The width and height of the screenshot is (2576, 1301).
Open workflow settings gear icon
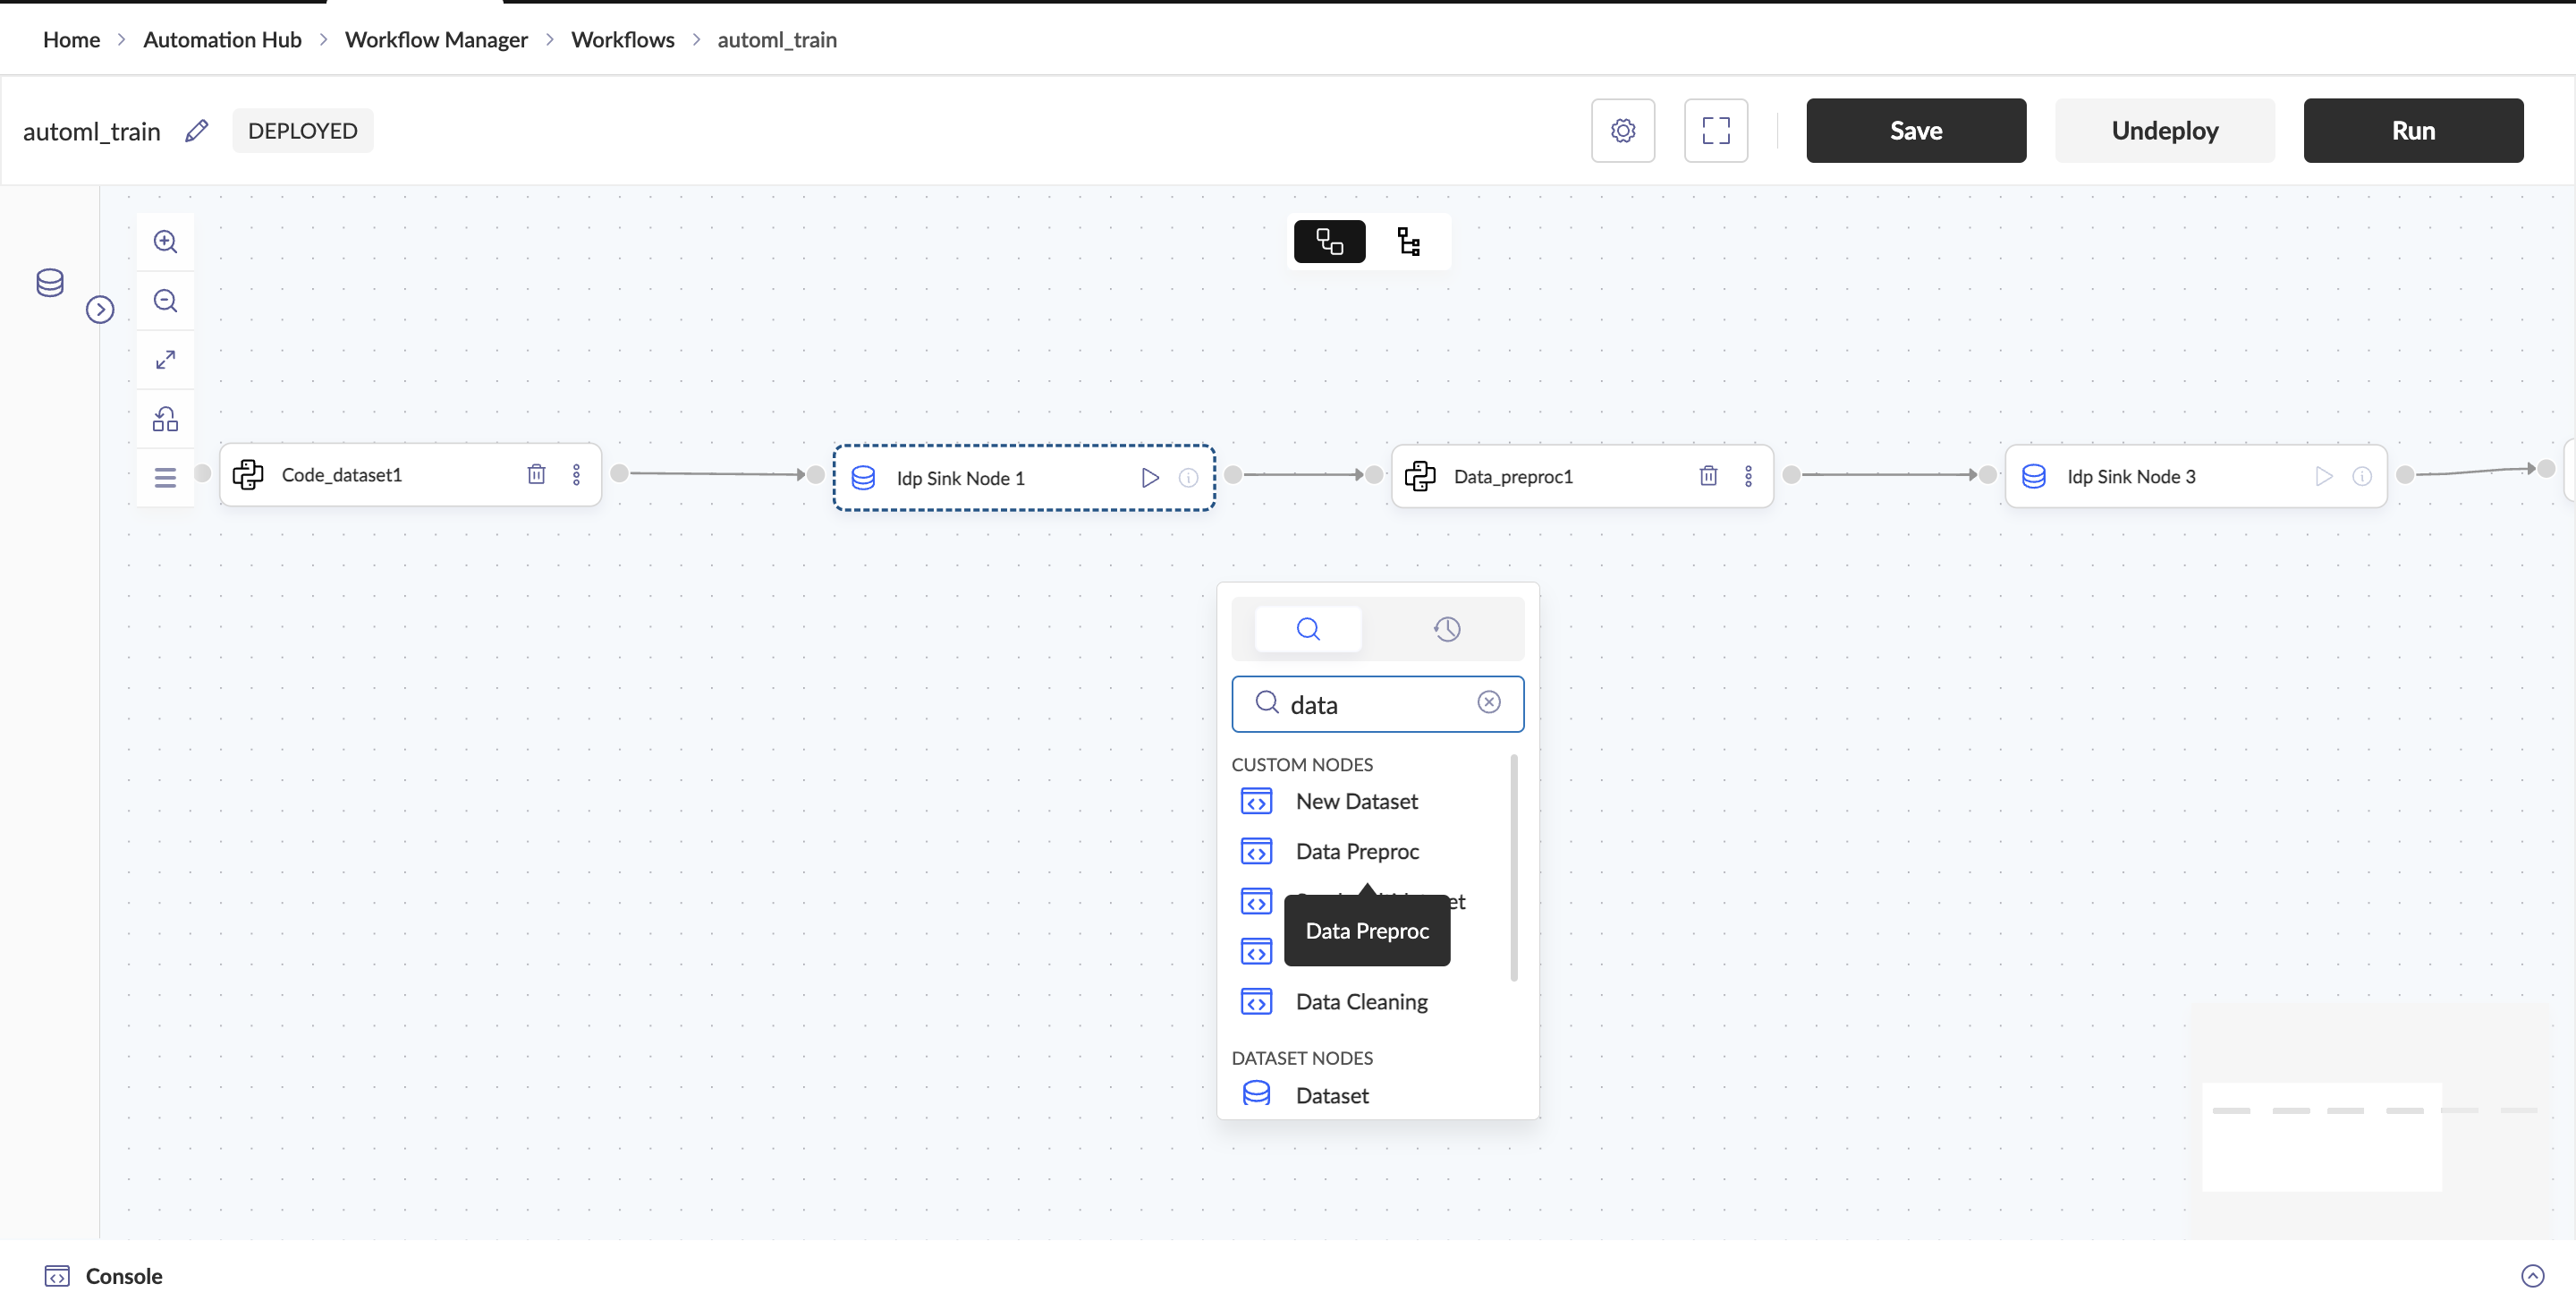1622,131
